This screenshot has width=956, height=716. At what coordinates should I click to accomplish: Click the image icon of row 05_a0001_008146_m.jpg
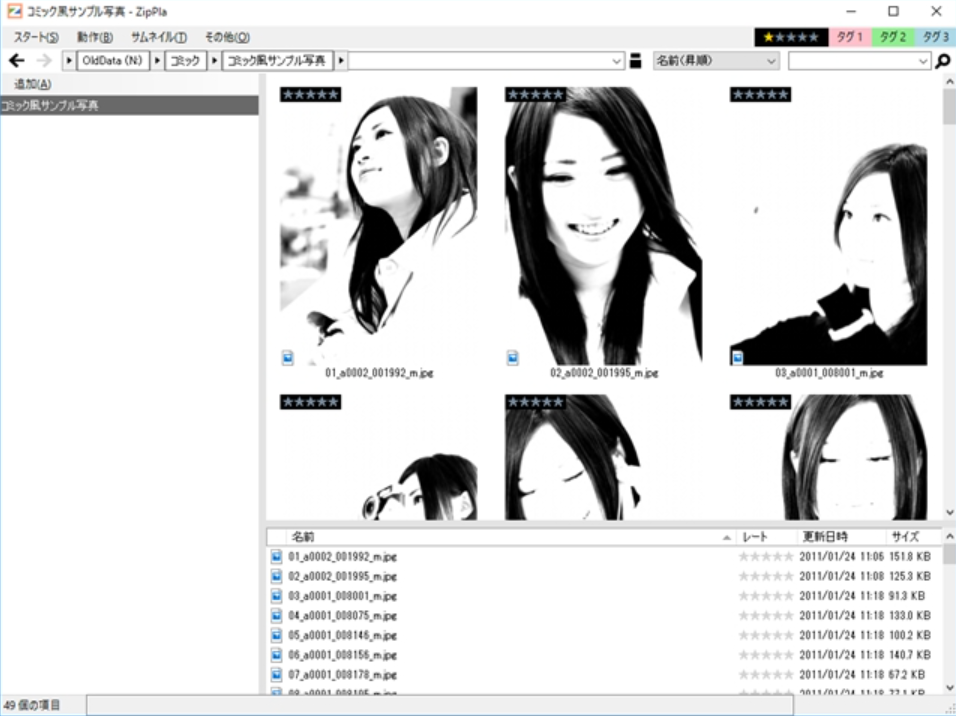(x=276, y=635)
